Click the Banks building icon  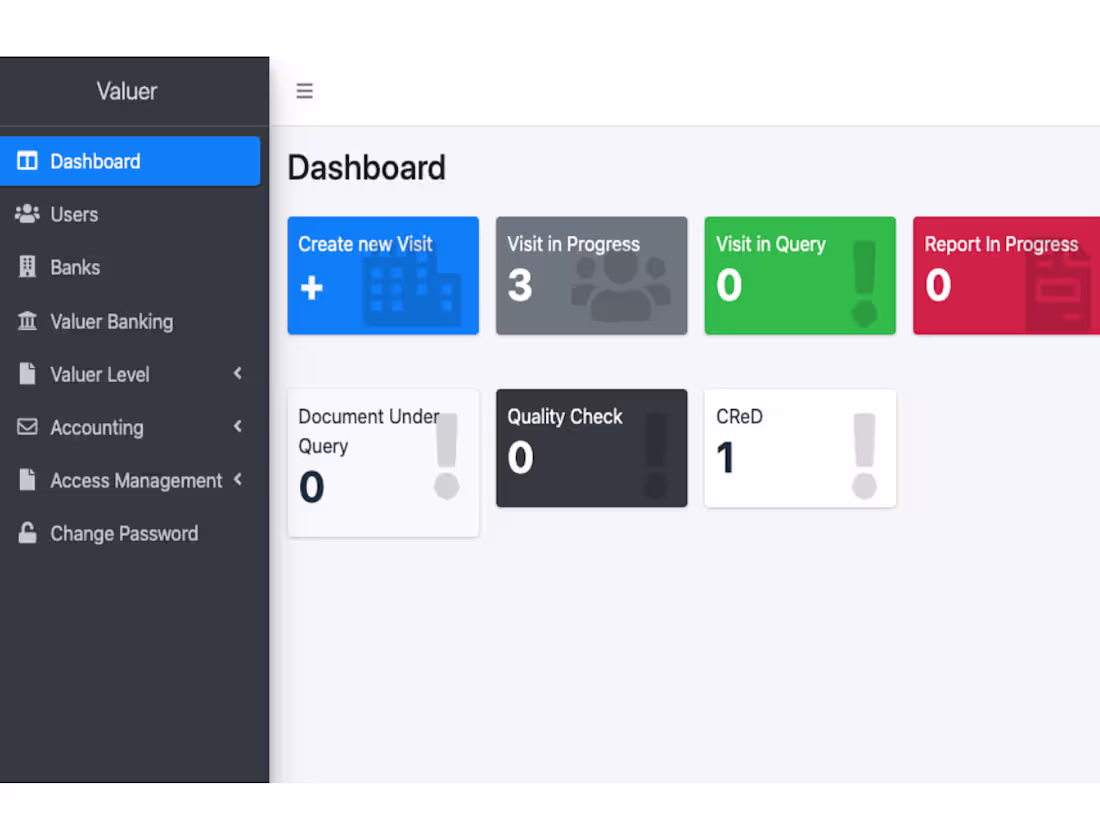coord(27,267)
